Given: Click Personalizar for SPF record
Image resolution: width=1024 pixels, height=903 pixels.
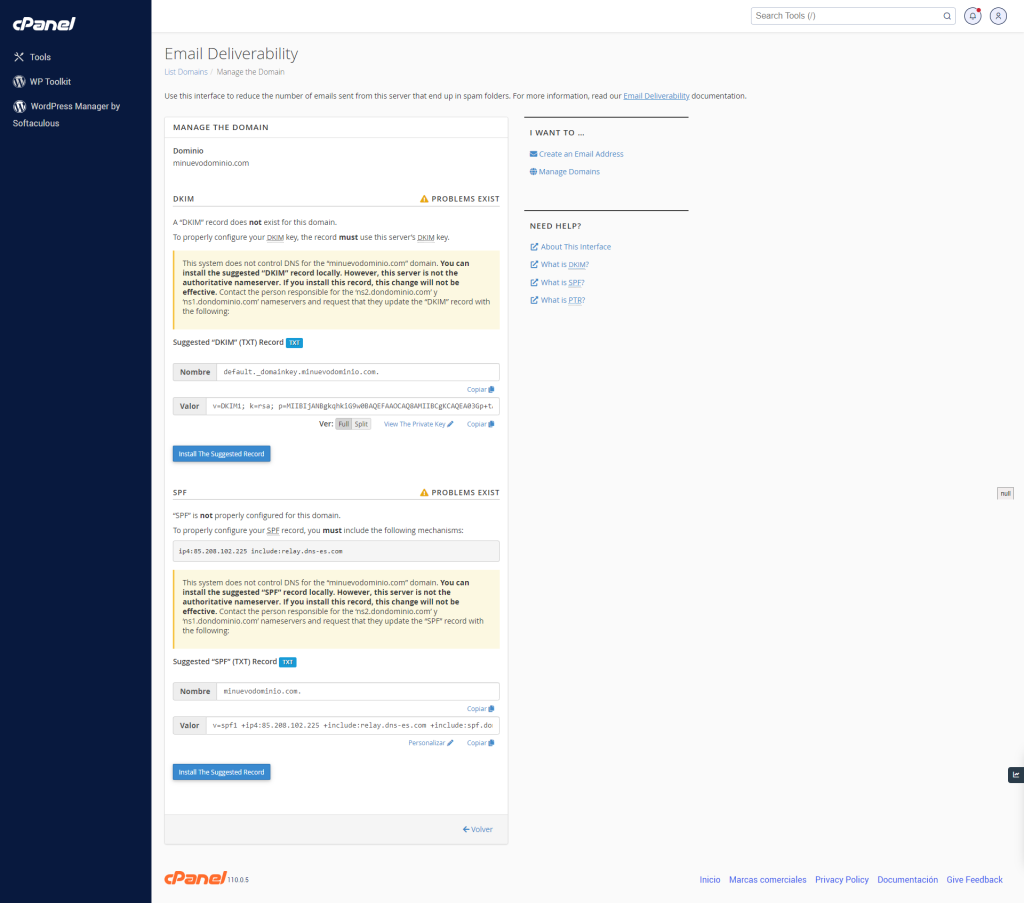Looking at the screenshot, I should click(430, 743).
